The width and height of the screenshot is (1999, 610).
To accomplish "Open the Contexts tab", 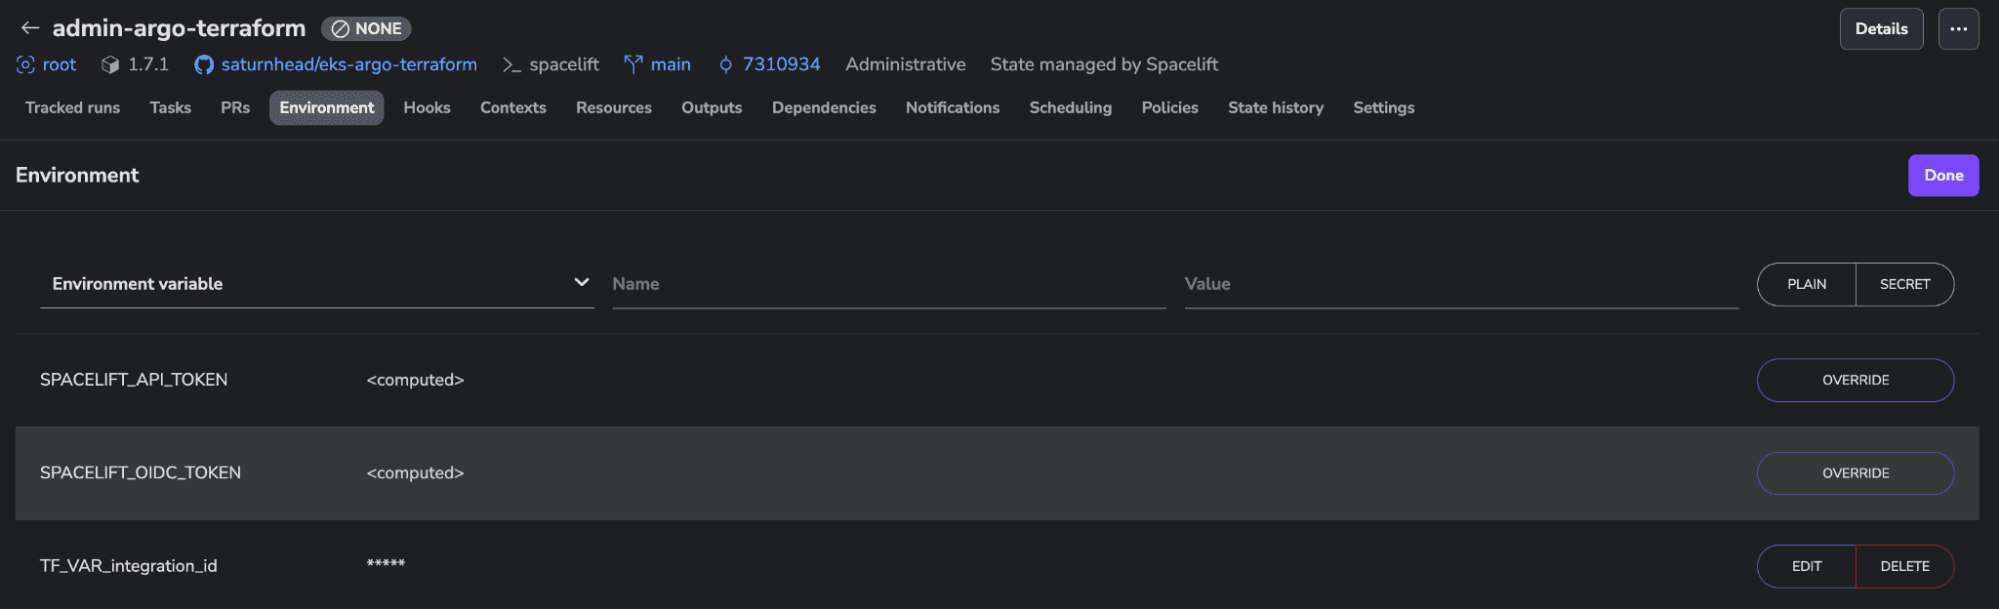I will coord(513,108).
